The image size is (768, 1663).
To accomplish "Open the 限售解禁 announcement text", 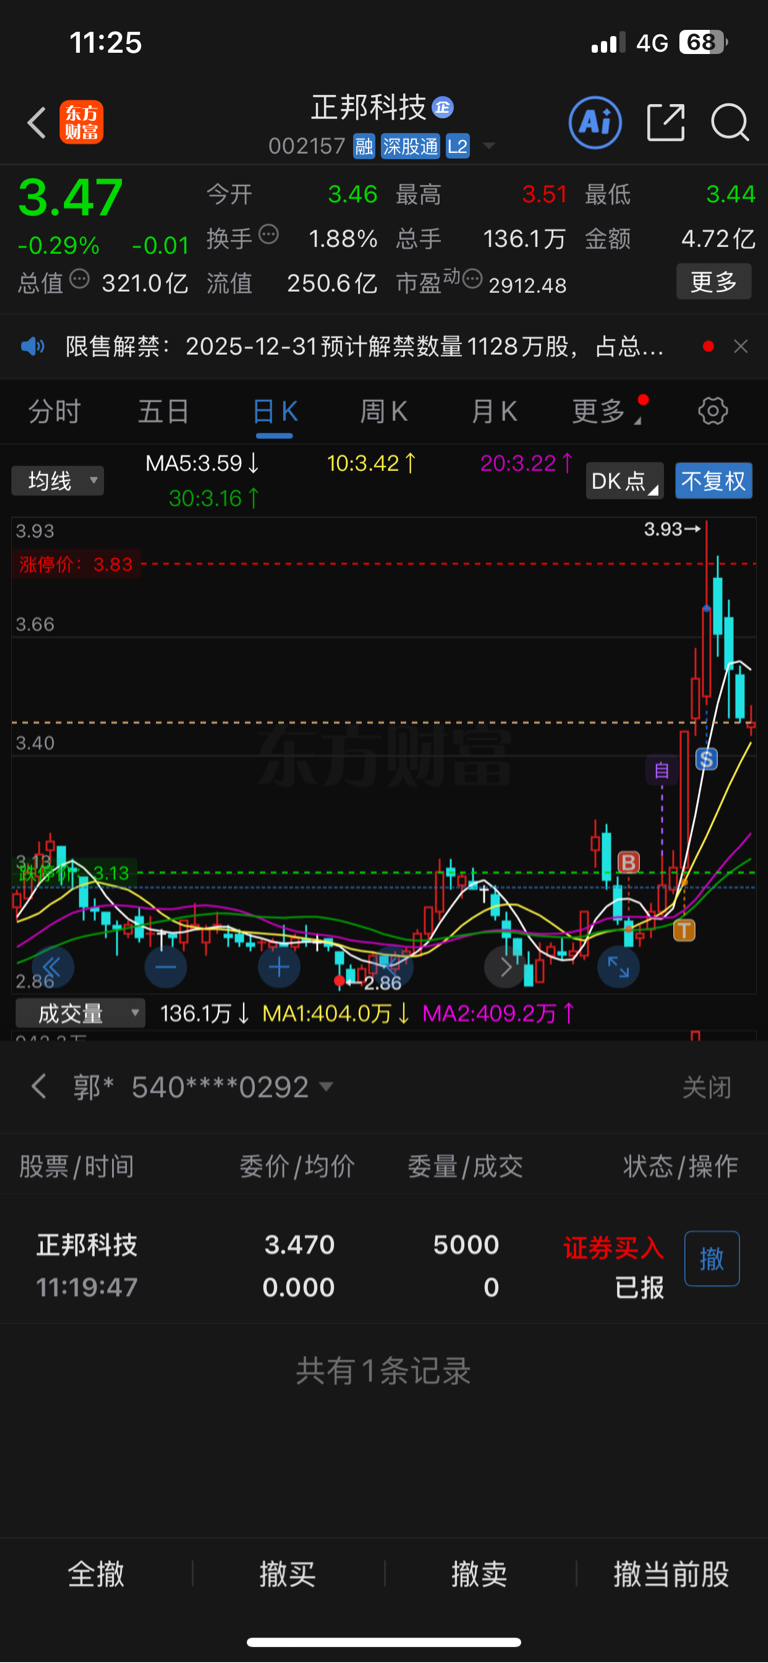I will 365,347.
